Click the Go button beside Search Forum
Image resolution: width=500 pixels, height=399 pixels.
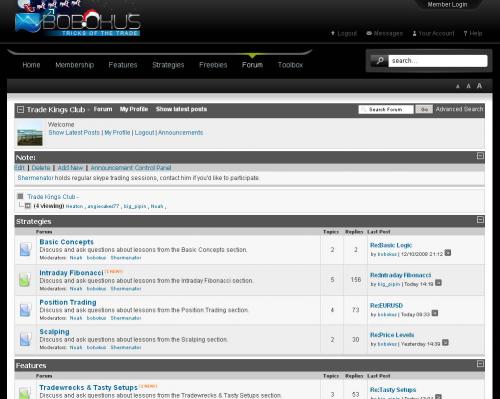click(x=424, y=109)
